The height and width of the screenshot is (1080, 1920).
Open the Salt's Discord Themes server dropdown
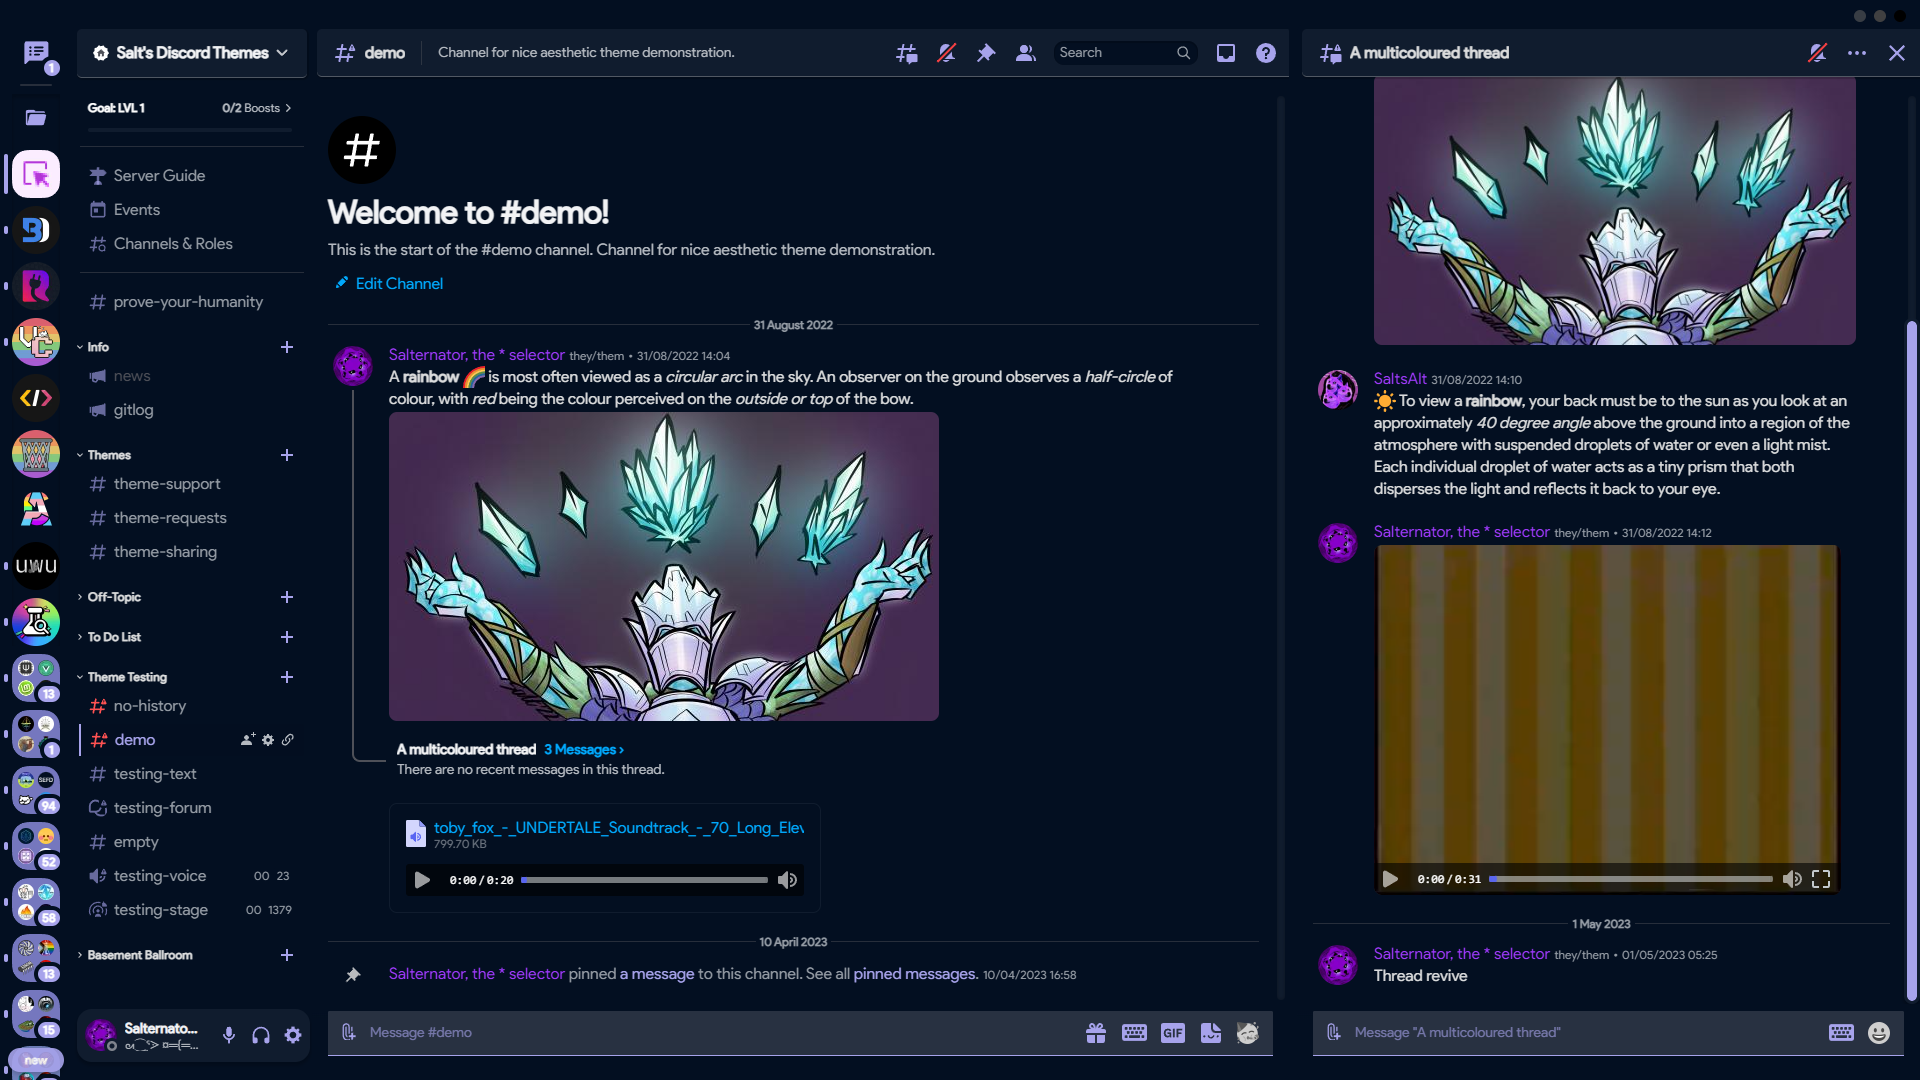190,53
